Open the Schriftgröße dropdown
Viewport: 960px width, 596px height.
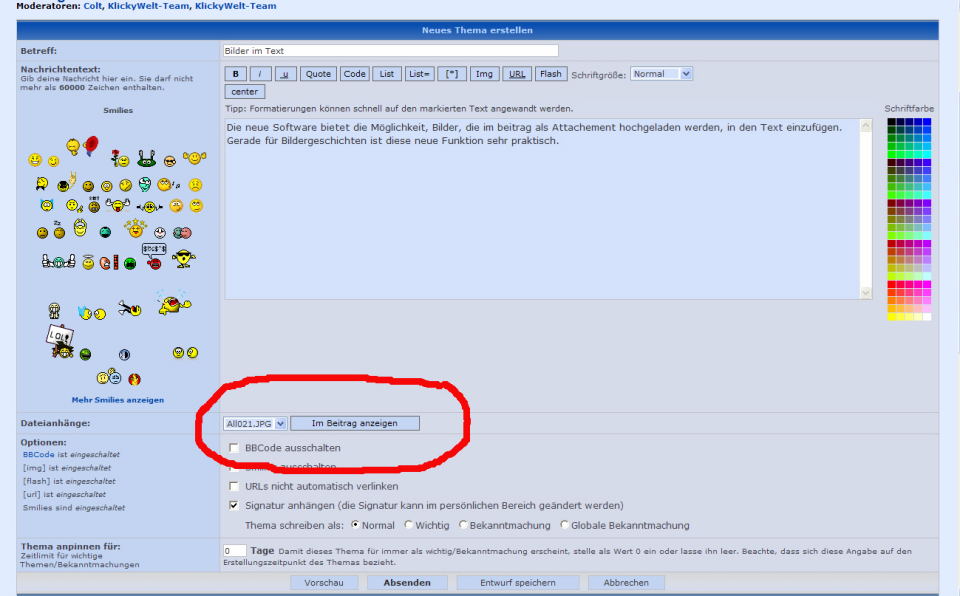660,74
